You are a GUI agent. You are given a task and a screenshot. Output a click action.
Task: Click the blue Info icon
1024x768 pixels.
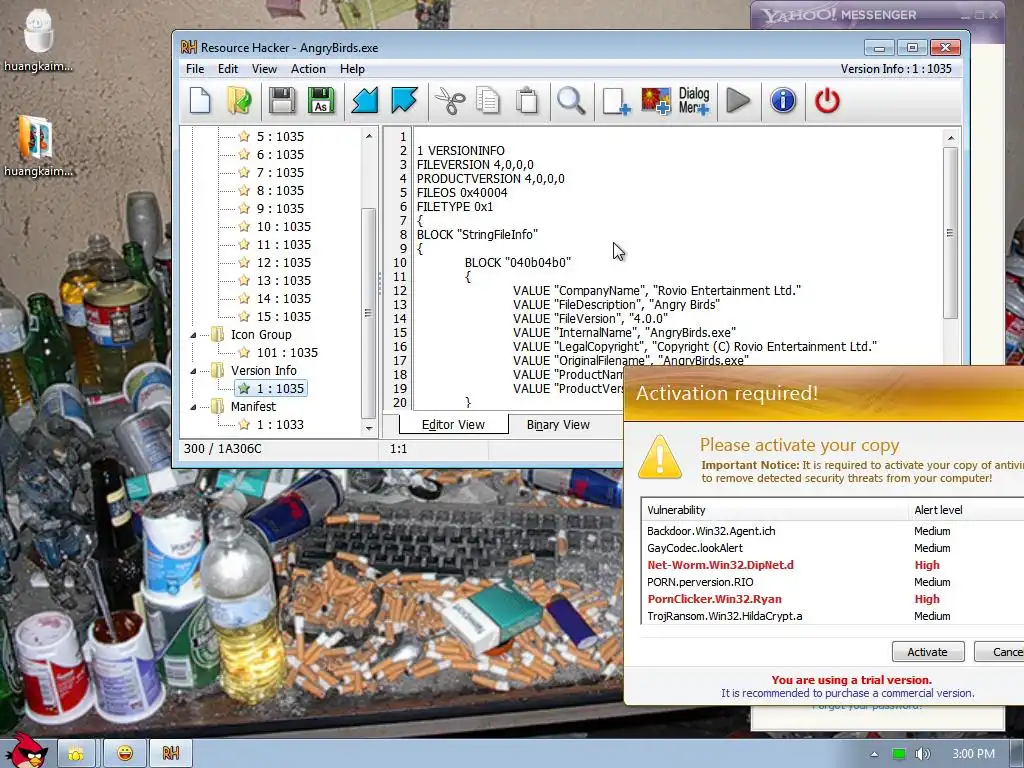click(783, 101)
